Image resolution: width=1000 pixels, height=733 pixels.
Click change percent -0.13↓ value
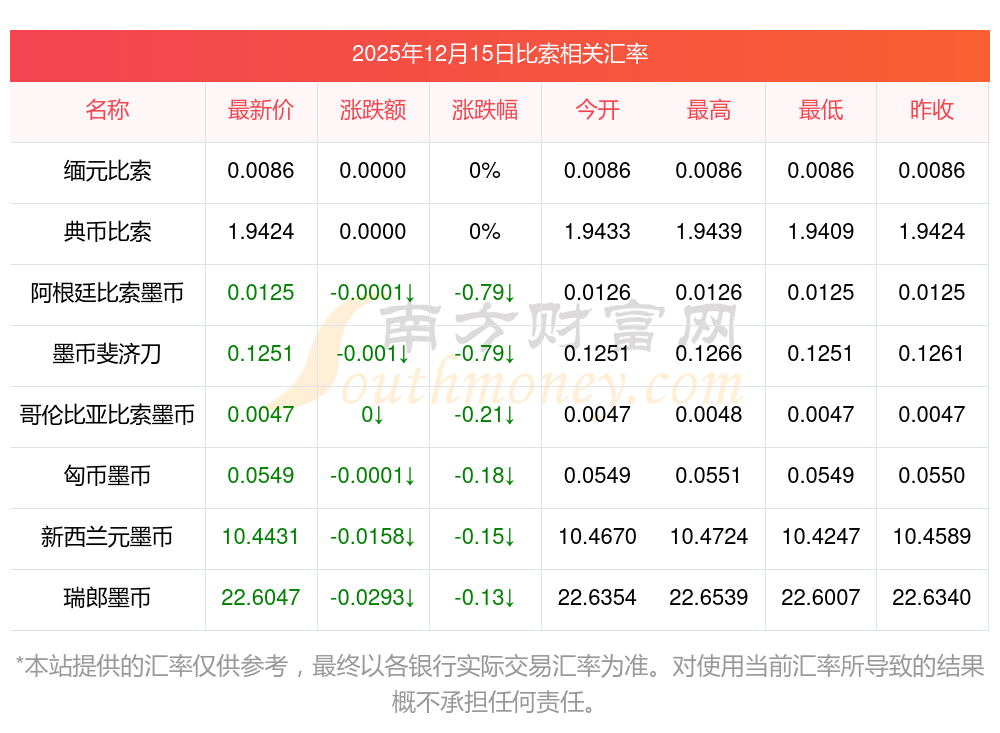click(x=485, y=598)
